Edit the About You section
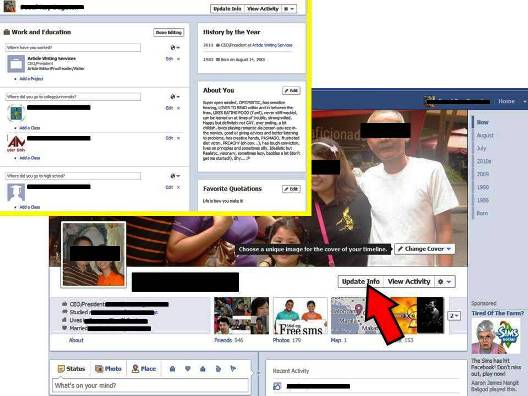528x396 pixels. (x=291, y=91)
